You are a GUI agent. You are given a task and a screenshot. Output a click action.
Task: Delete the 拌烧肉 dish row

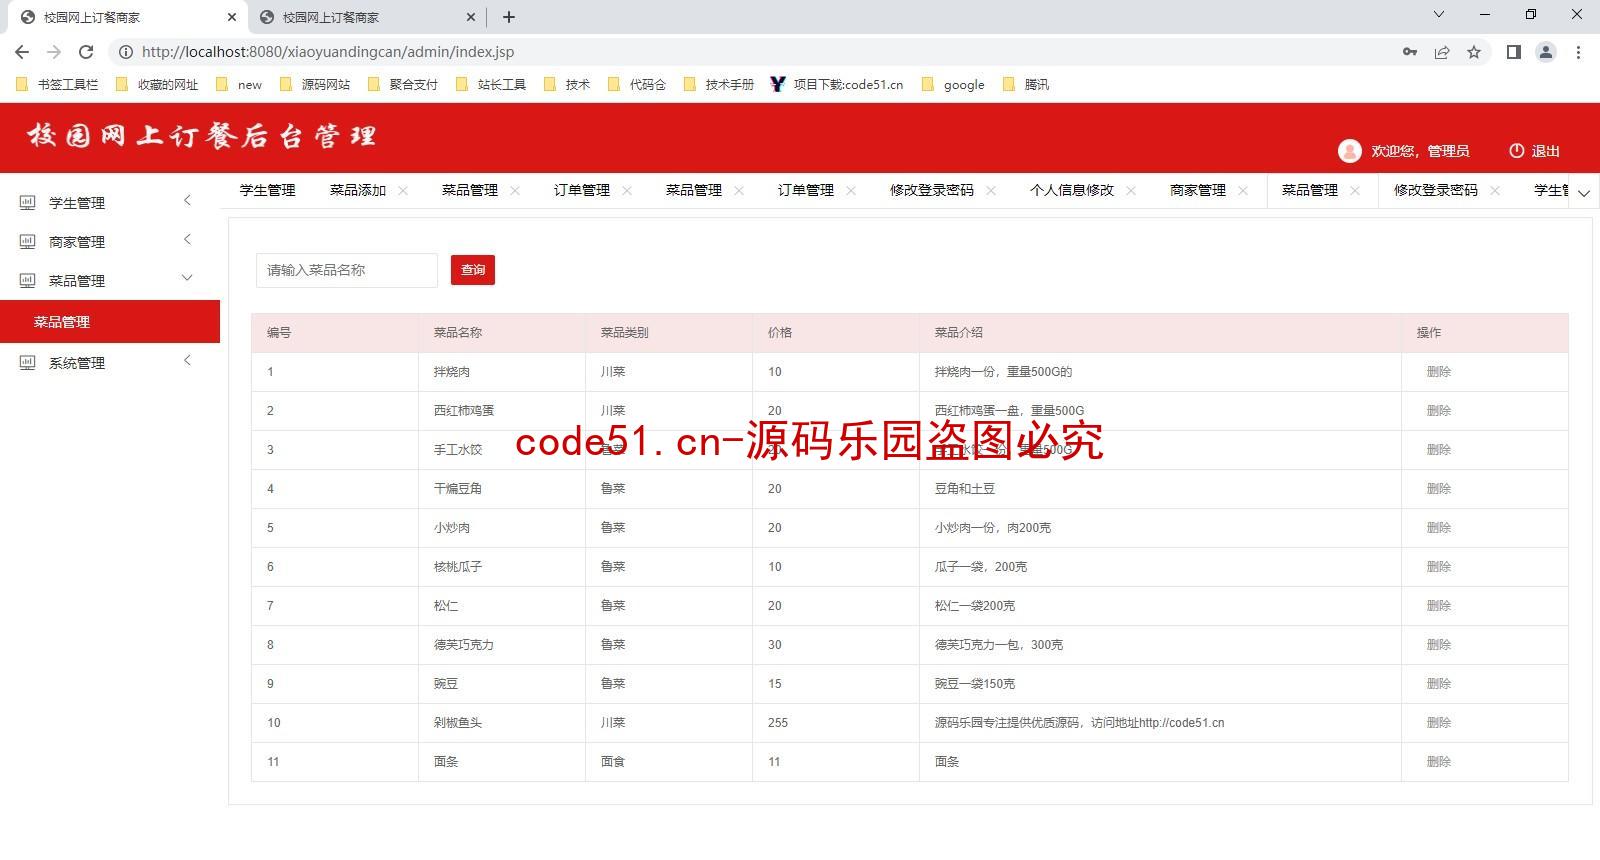click(x=1439, y=372)
